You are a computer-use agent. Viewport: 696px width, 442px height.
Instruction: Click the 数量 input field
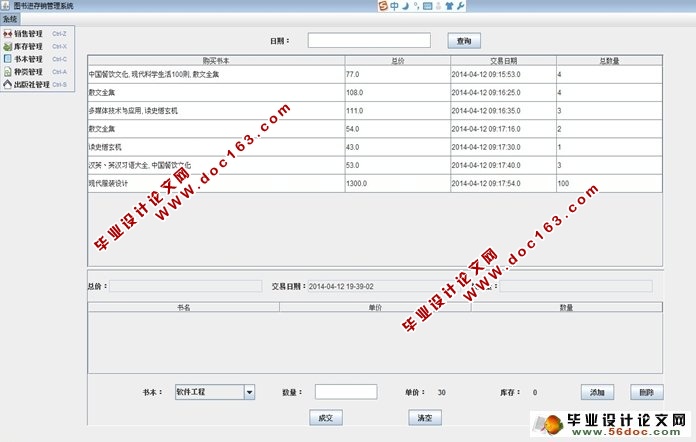[346, 392]
